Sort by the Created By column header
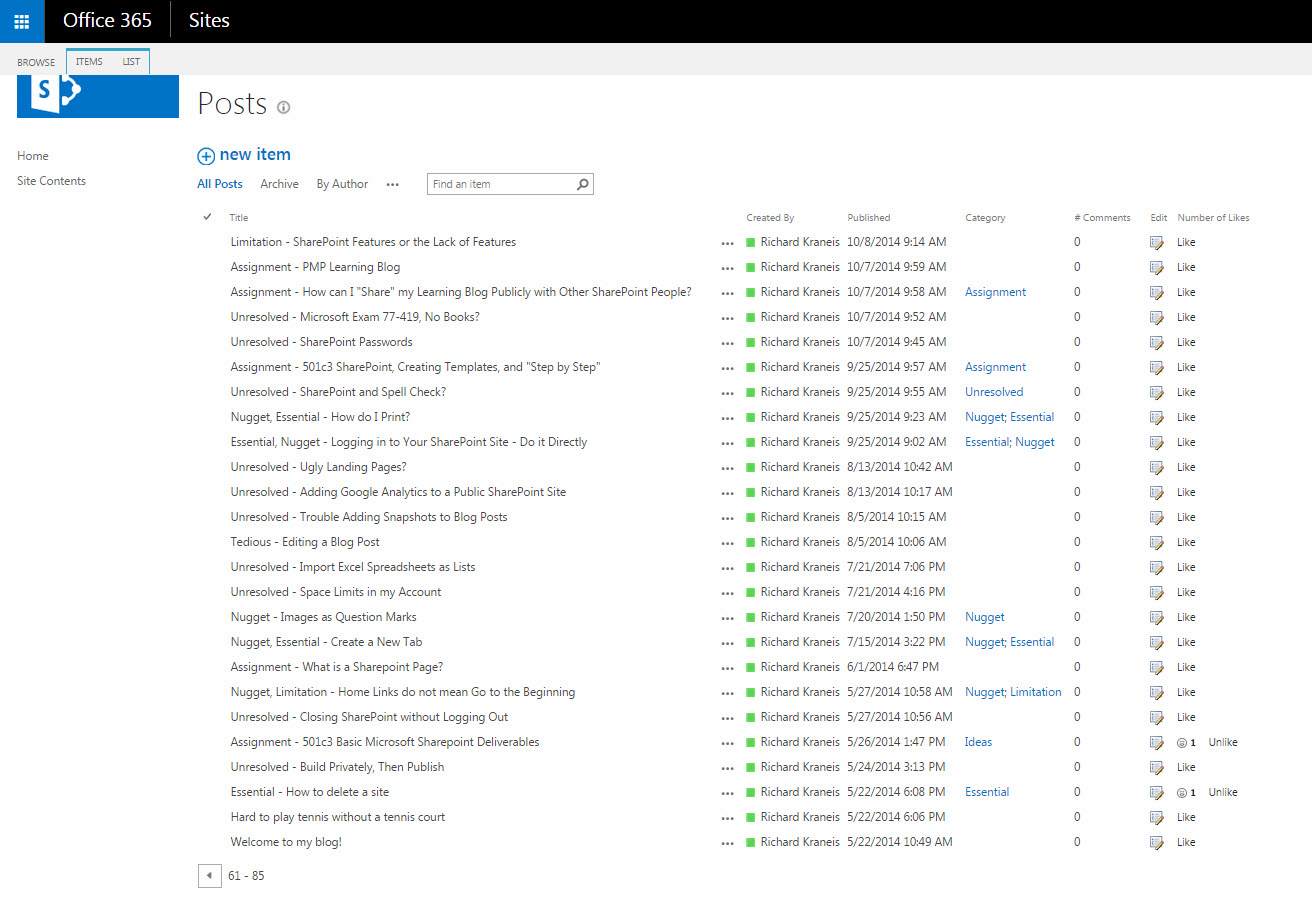1312x897 pixels. tap(770, 217)
